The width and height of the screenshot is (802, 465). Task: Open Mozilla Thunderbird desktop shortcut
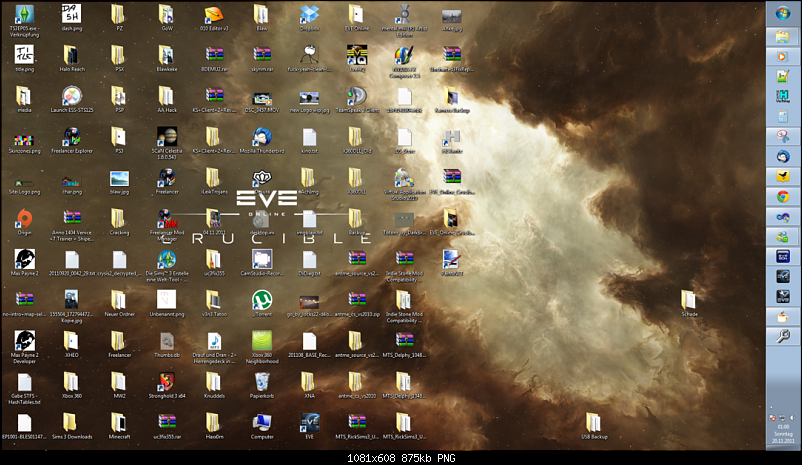[262, 140]
